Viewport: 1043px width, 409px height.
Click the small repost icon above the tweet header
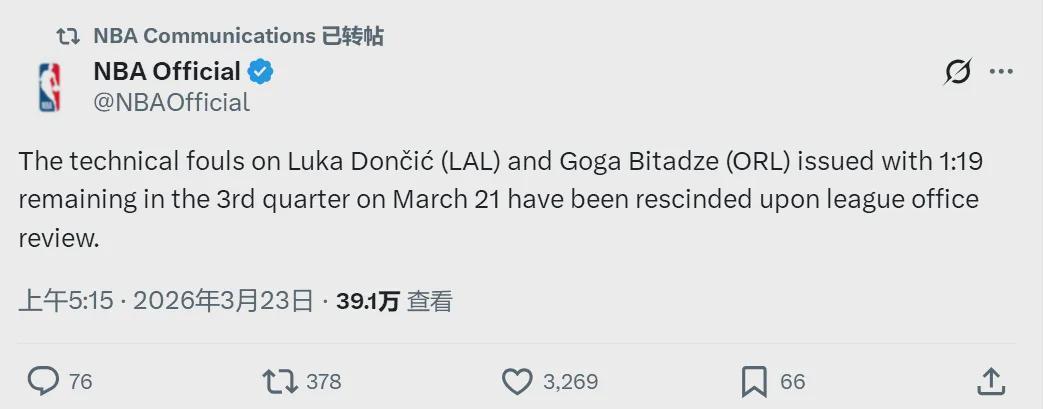[68, 36]
